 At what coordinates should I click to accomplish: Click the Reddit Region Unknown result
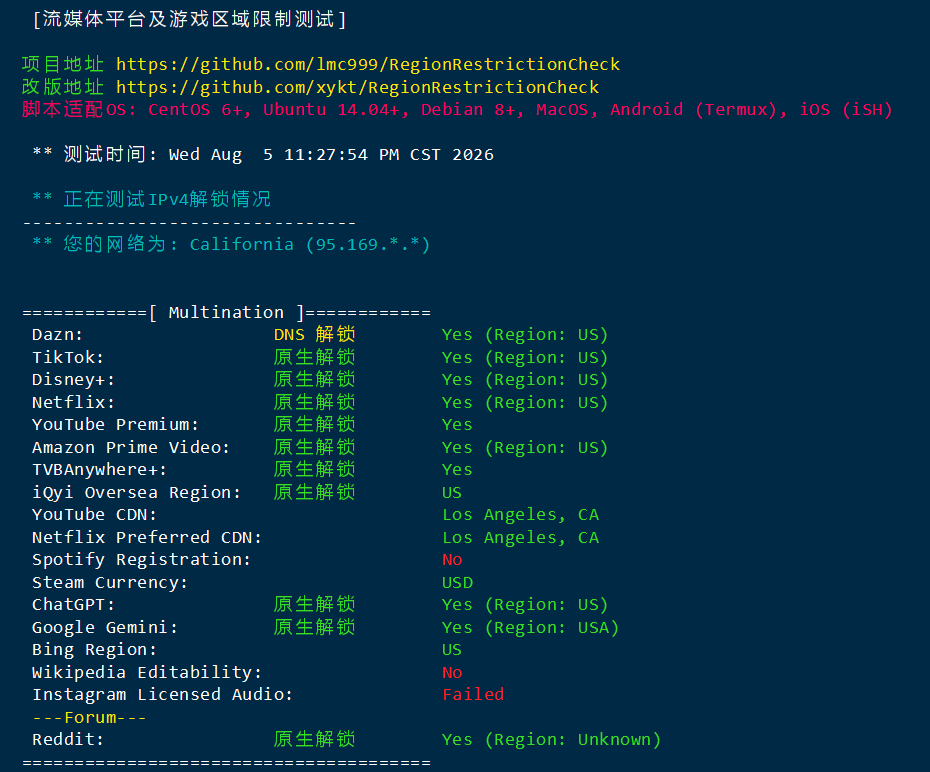tap(551, 739)
